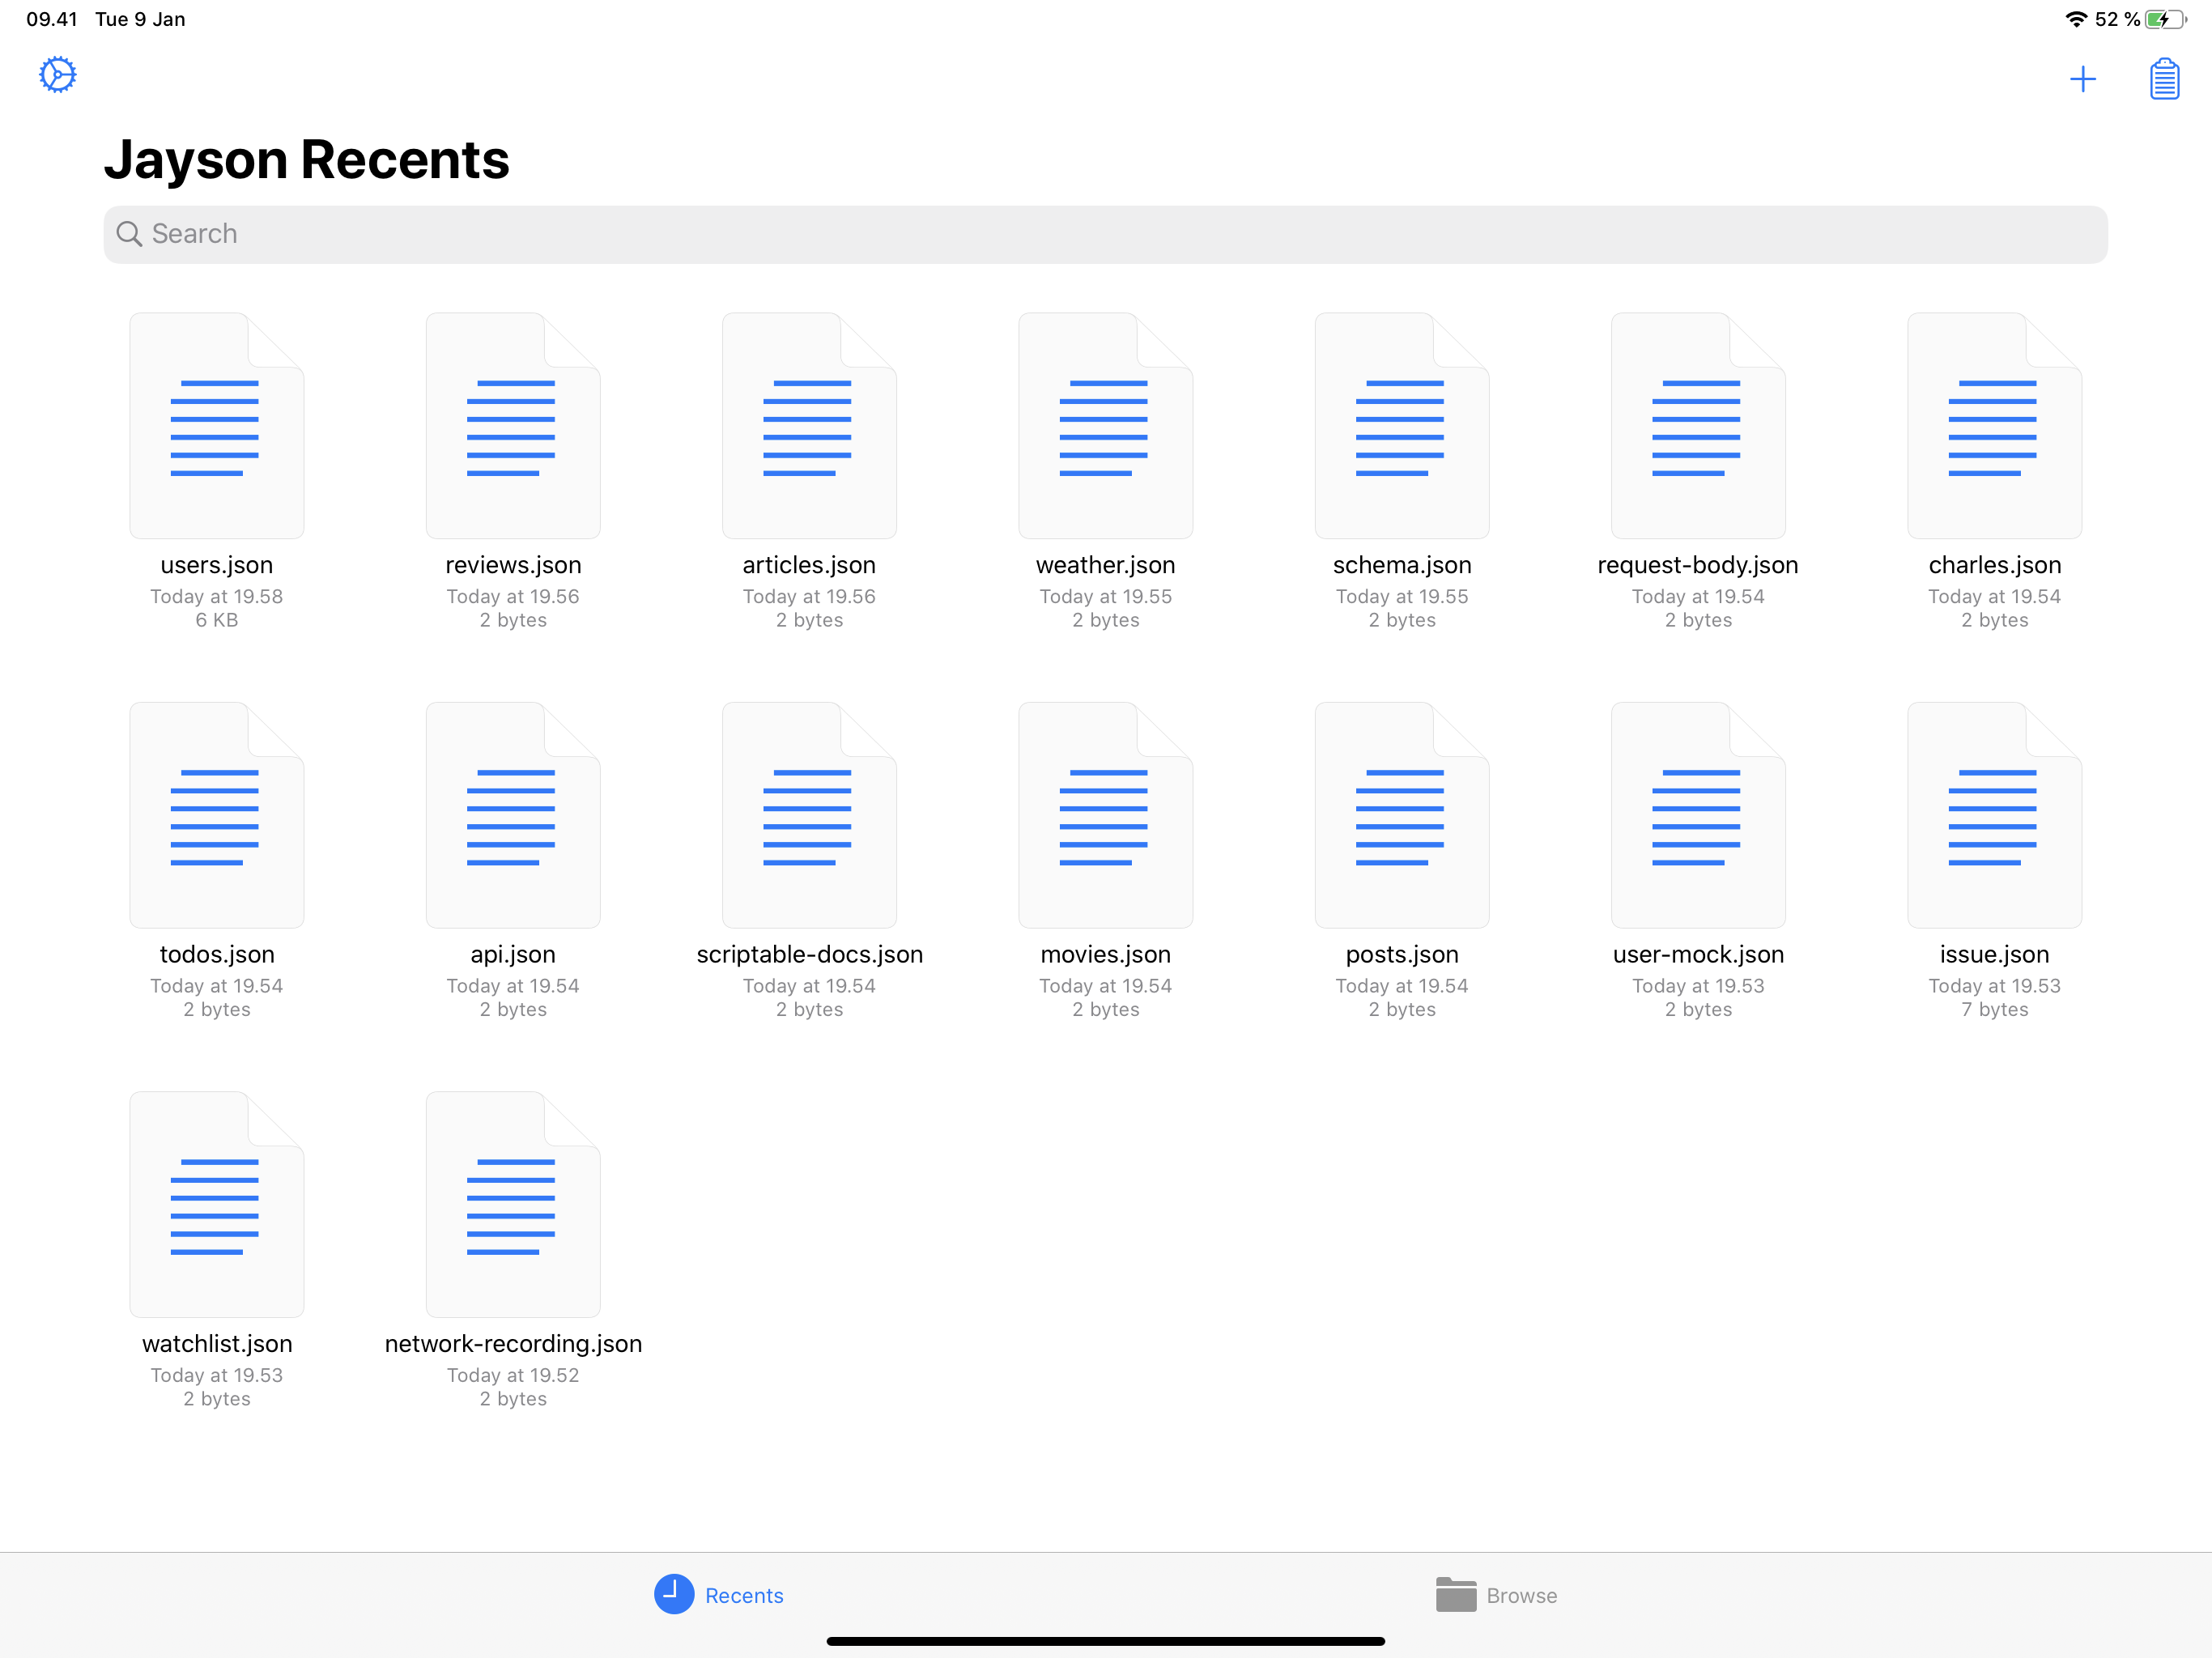Open todos.json document
2212x1658 pixels.
pyautogui.click(x=216, y=815)
